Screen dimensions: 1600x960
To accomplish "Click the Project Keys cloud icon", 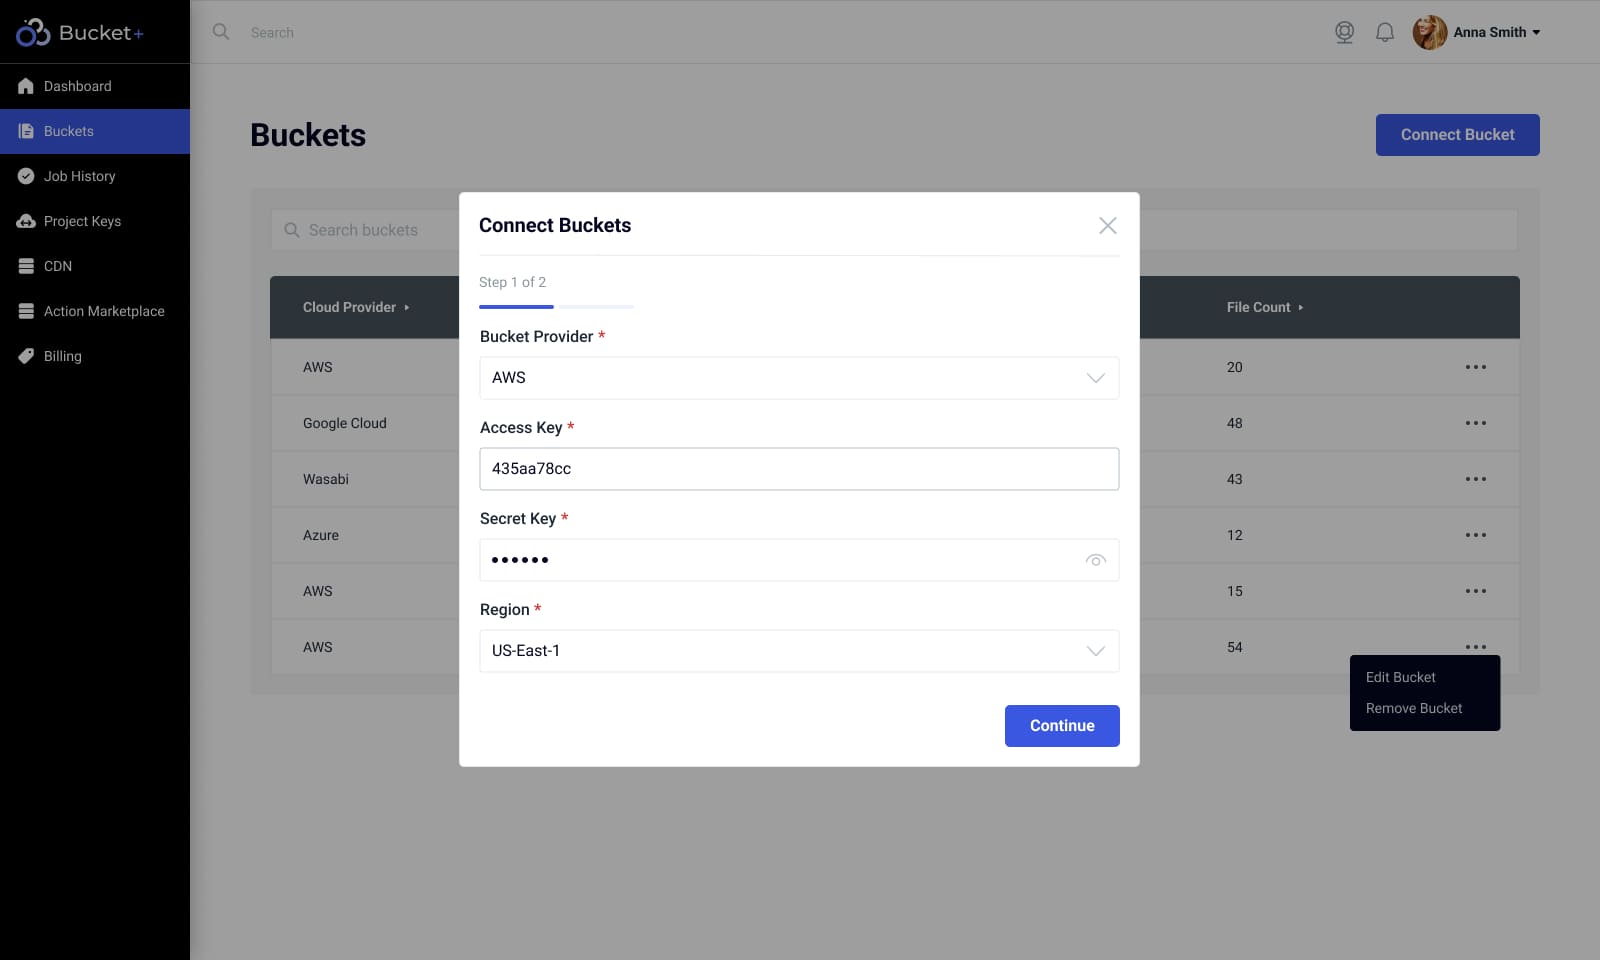I will tap(26, 221).
